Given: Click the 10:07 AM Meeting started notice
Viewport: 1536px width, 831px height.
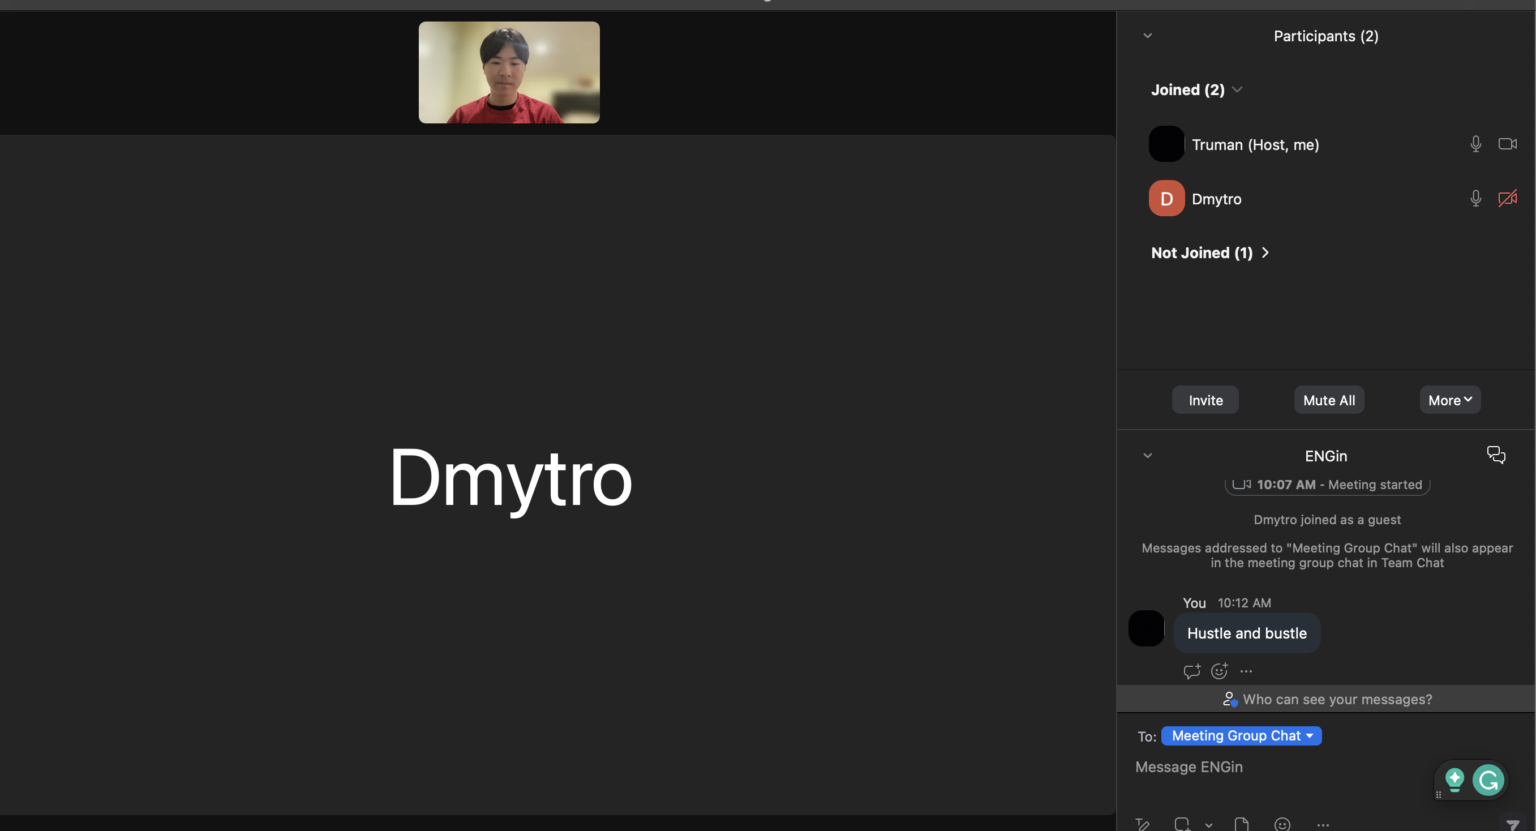Looking at the screenshot, I should [x=1327, y=485].
